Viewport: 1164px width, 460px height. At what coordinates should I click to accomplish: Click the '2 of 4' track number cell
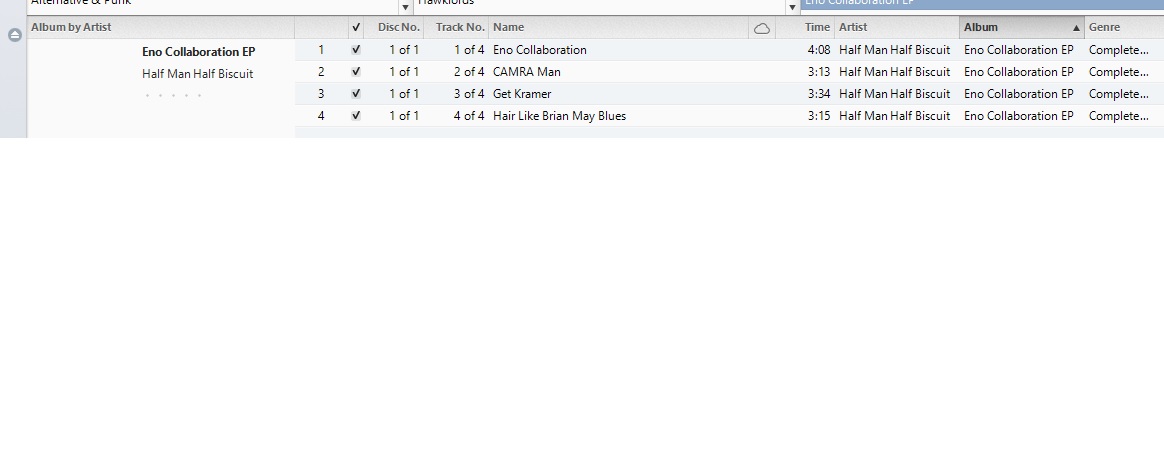click(x=469, y=72)
